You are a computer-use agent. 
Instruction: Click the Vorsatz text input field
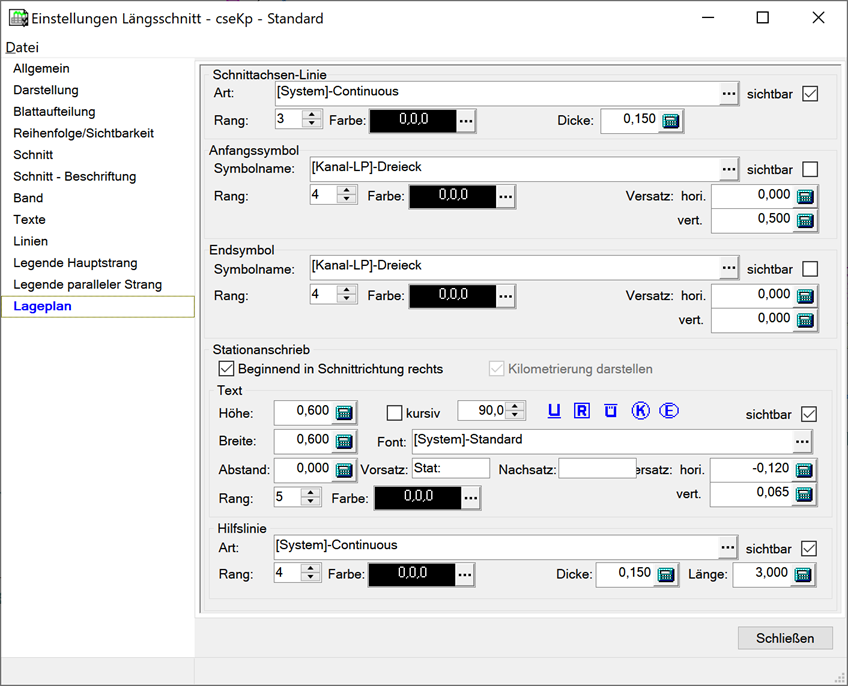(450, 469)
